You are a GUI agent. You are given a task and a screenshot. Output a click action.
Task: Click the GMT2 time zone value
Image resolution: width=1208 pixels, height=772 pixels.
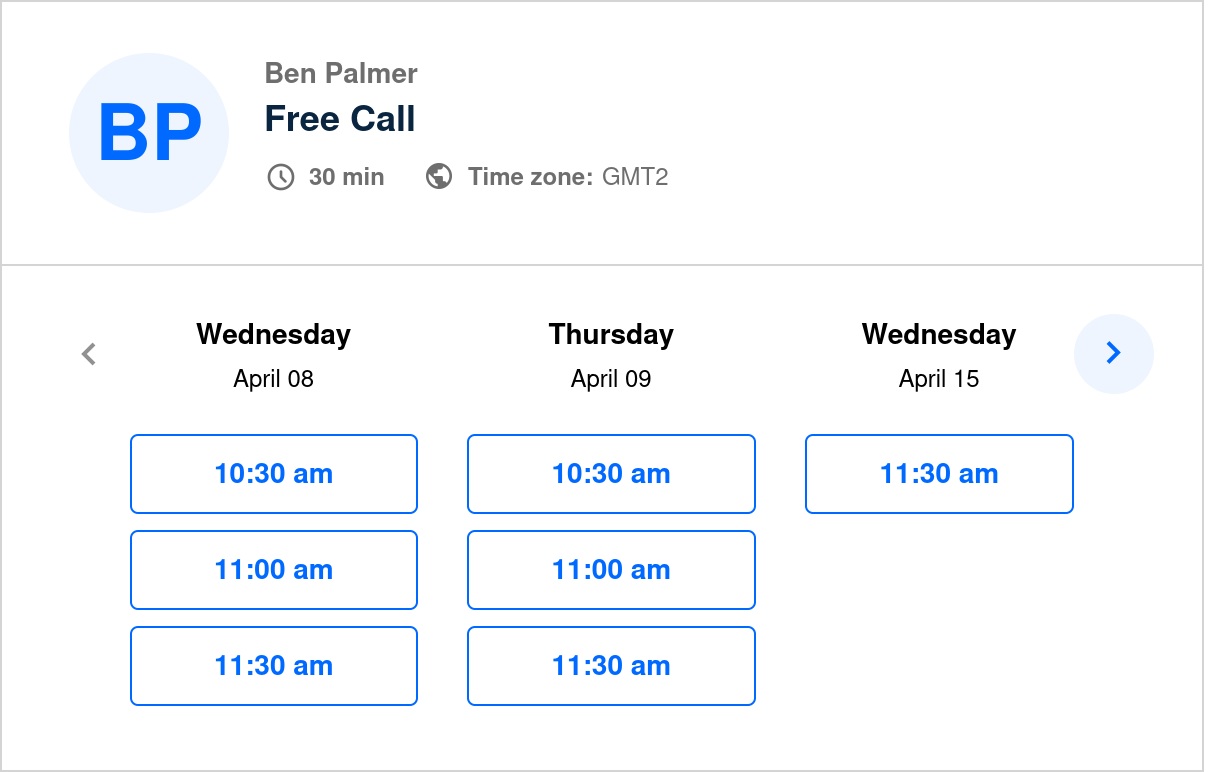coord(635,177)
